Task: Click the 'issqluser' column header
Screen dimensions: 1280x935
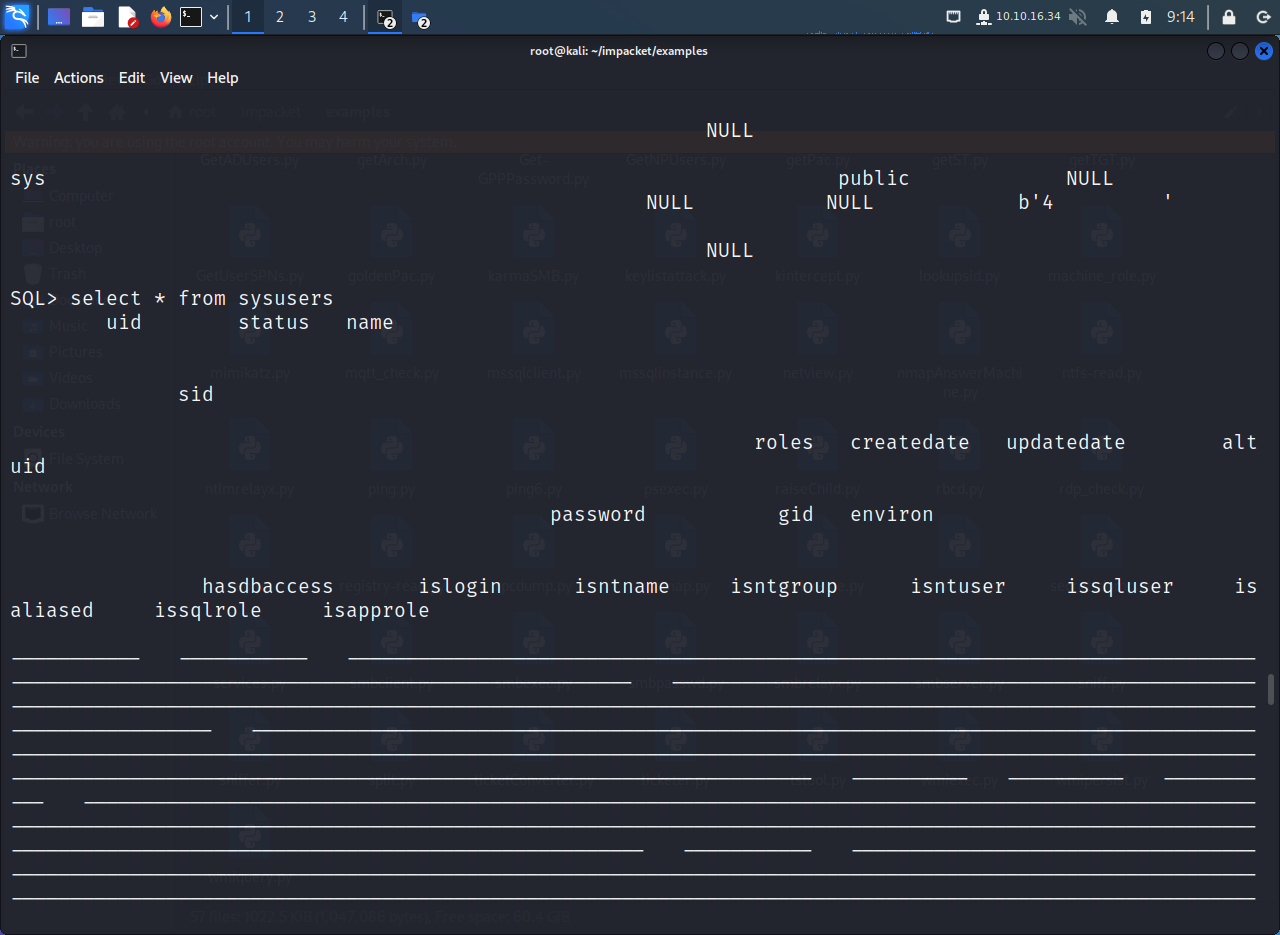Action: 1120,586
